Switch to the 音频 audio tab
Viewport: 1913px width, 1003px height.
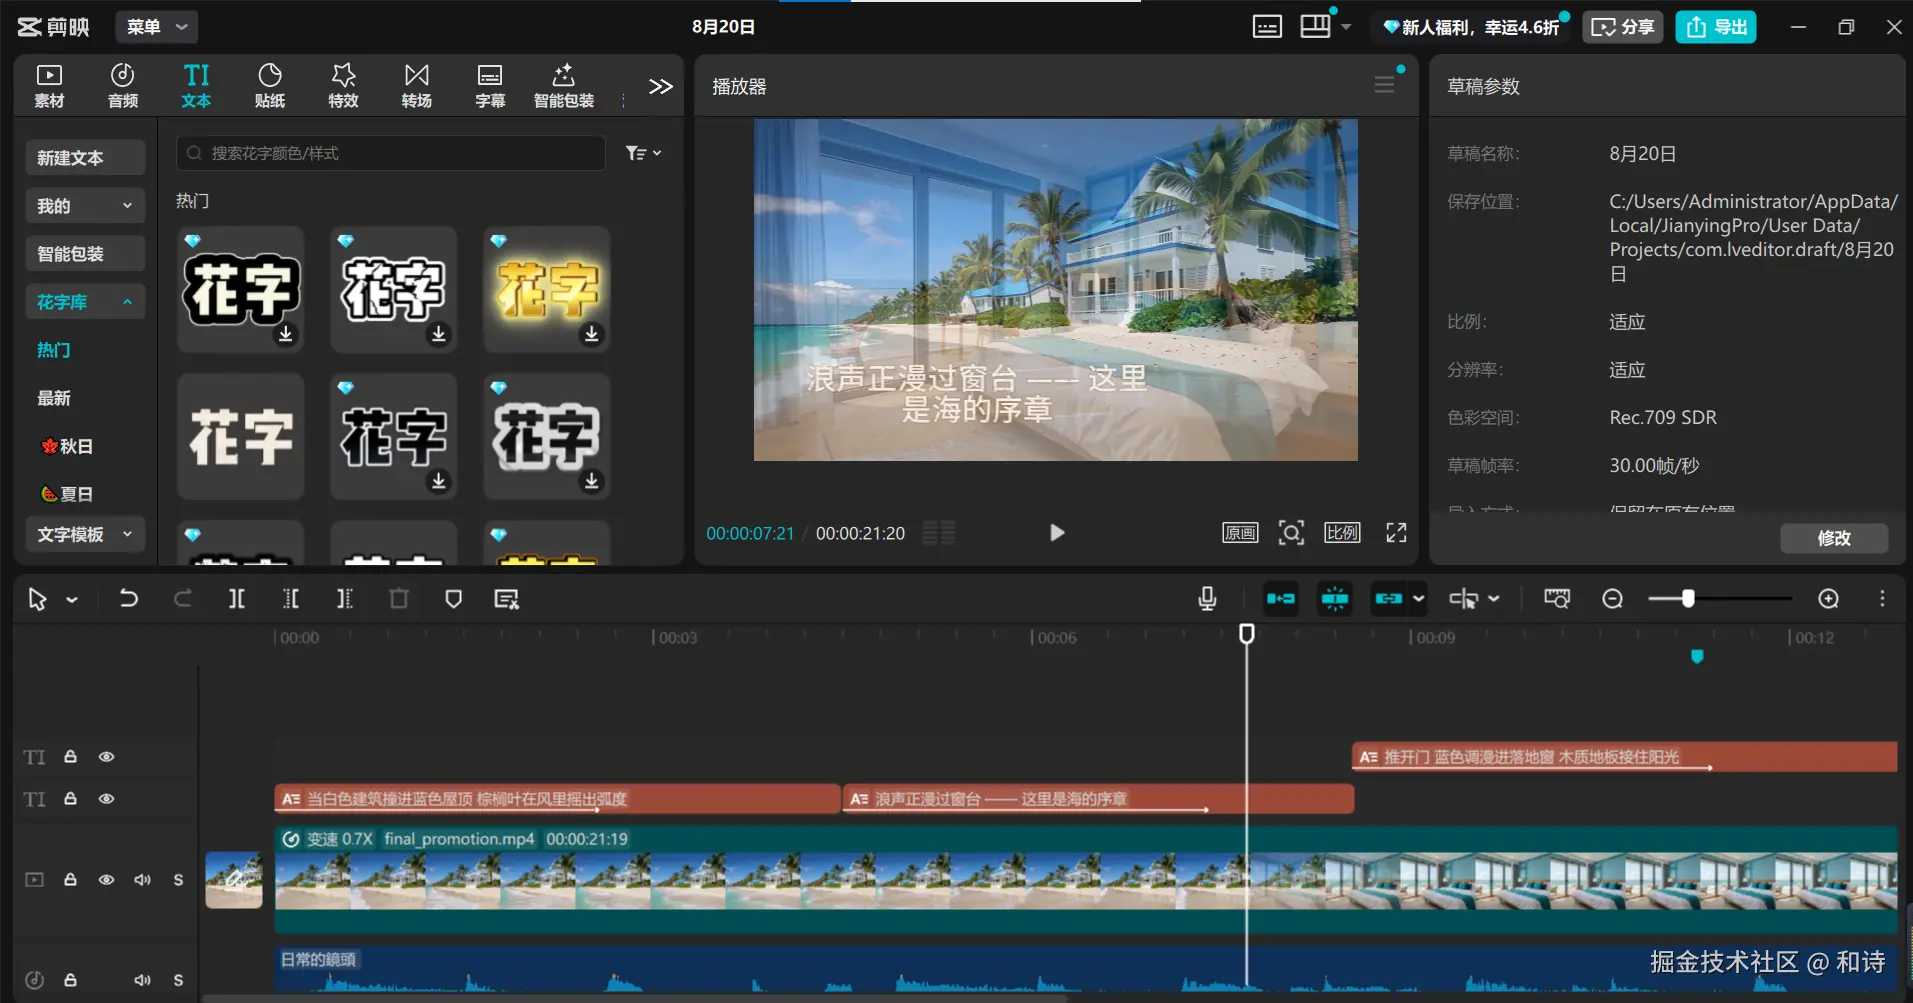123,86
